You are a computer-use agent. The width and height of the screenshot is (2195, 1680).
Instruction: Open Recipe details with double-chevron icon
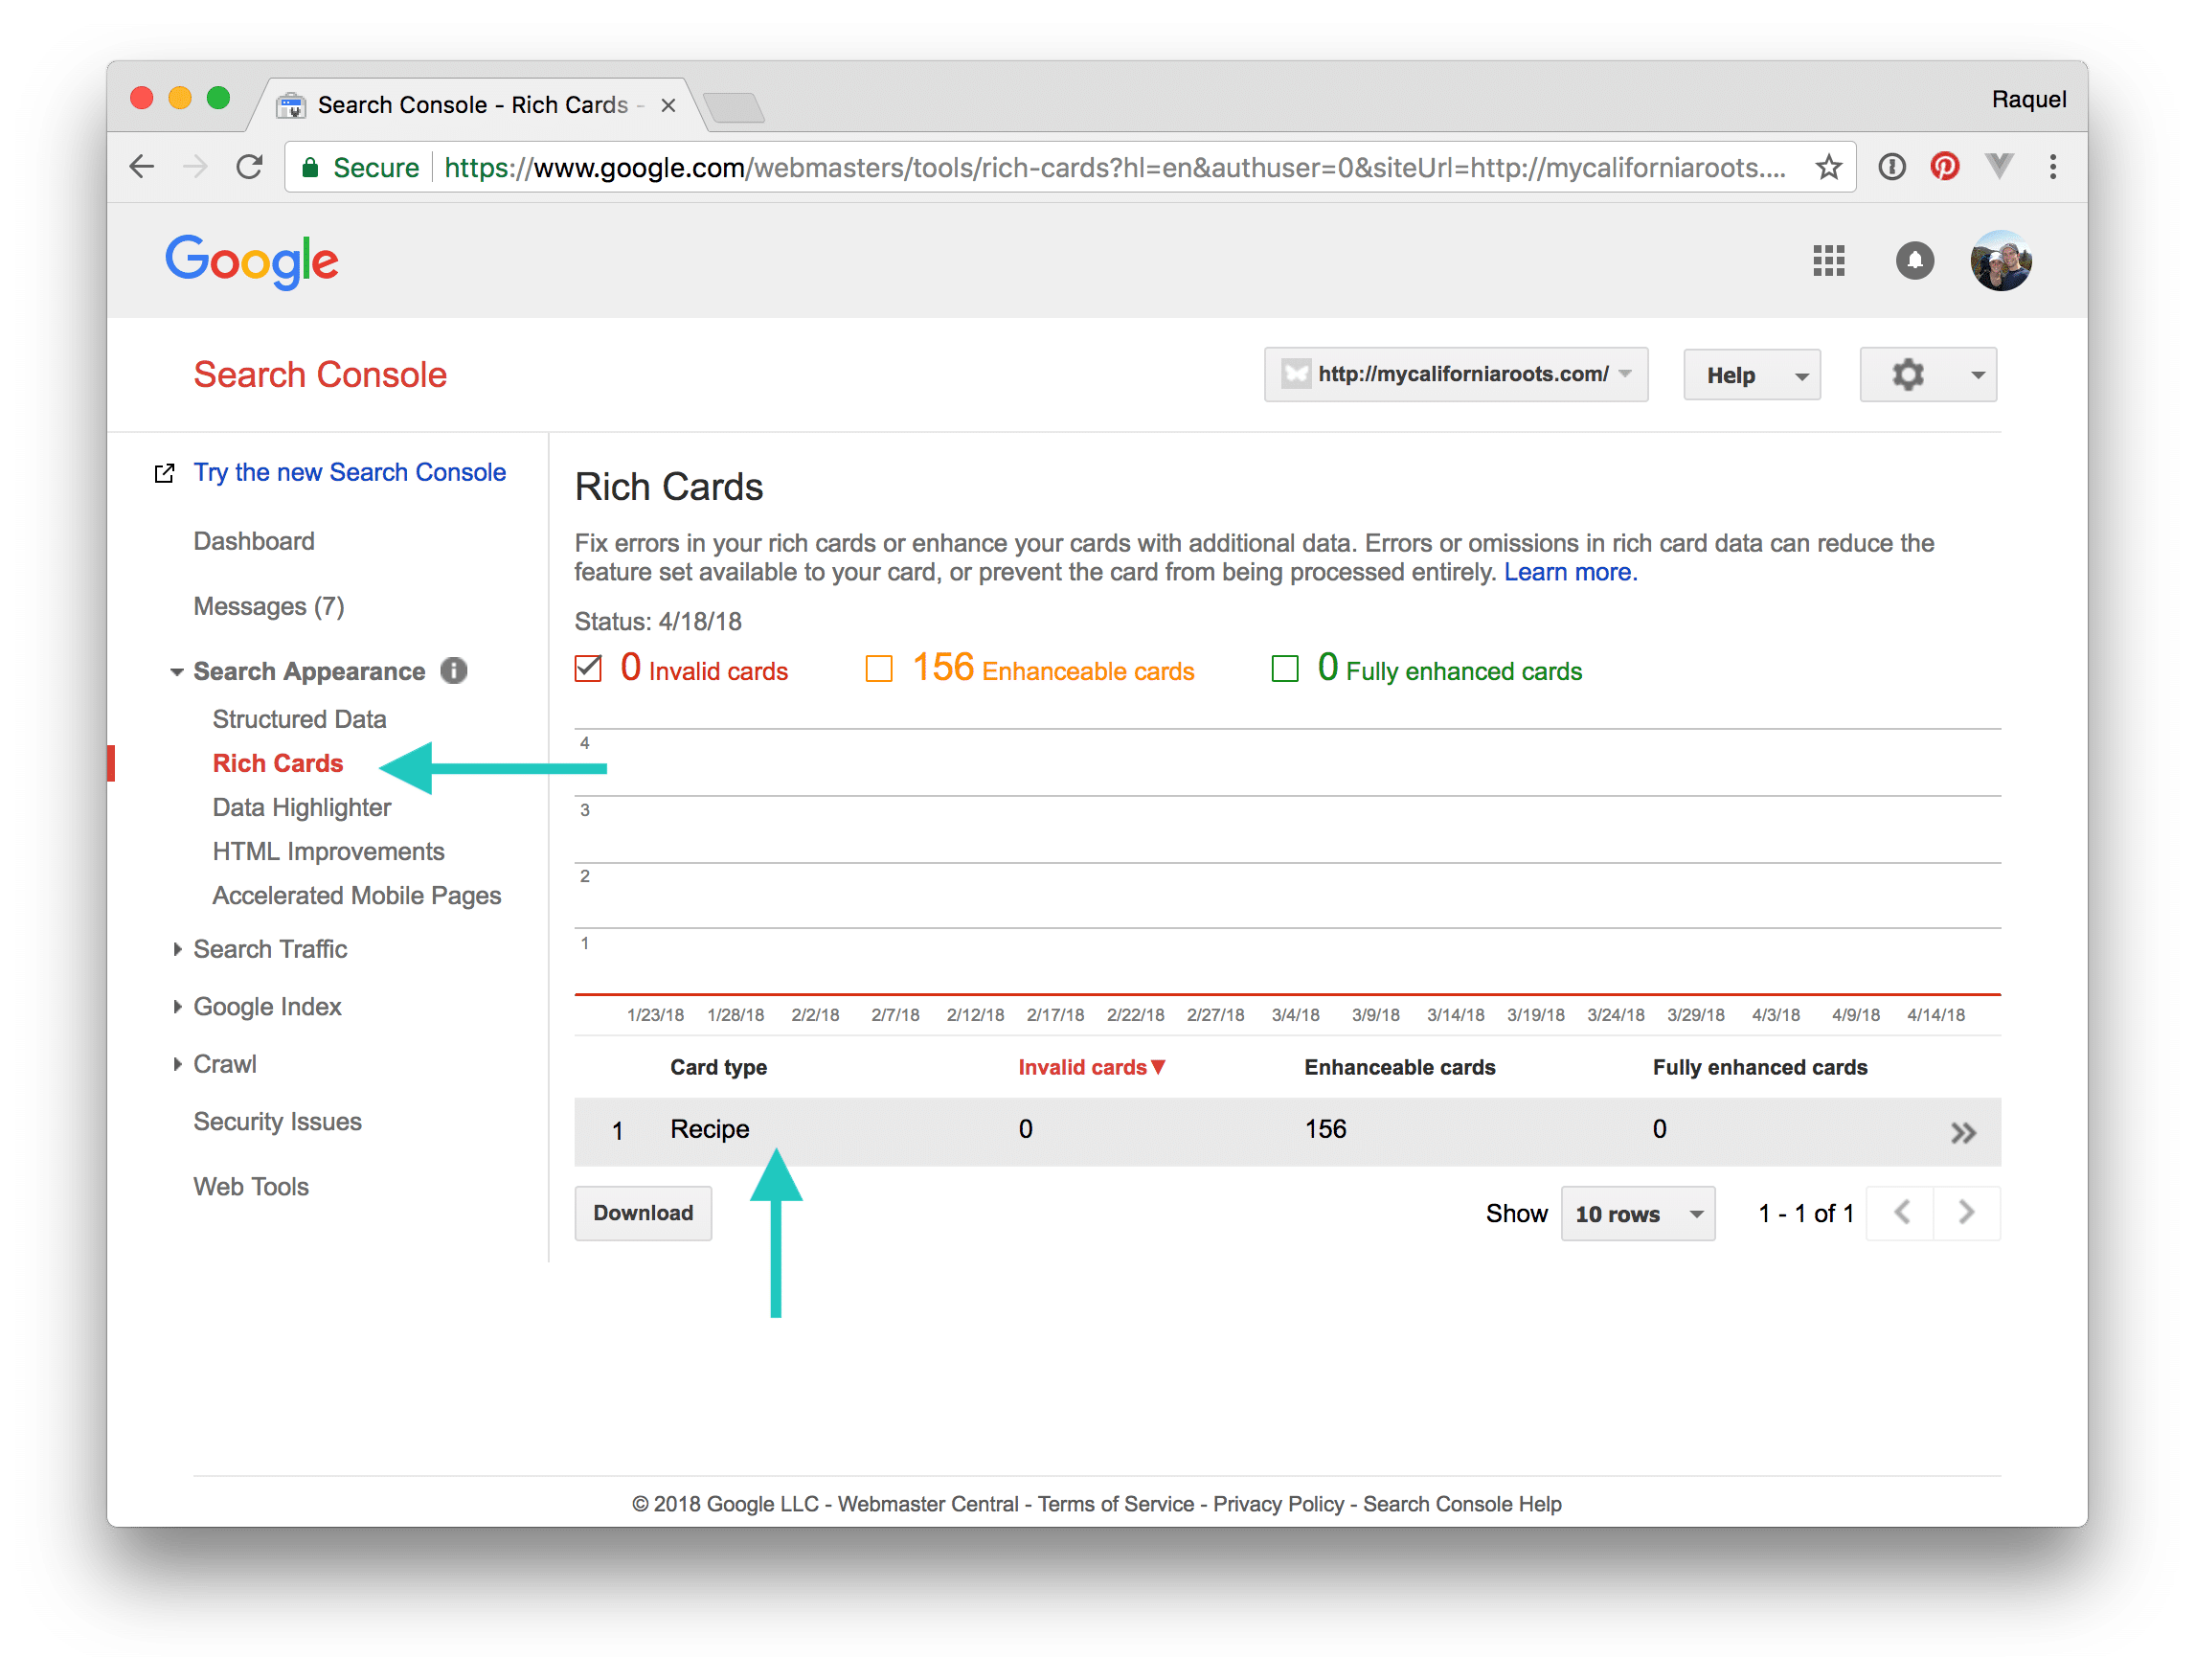coord(1963,1132)
